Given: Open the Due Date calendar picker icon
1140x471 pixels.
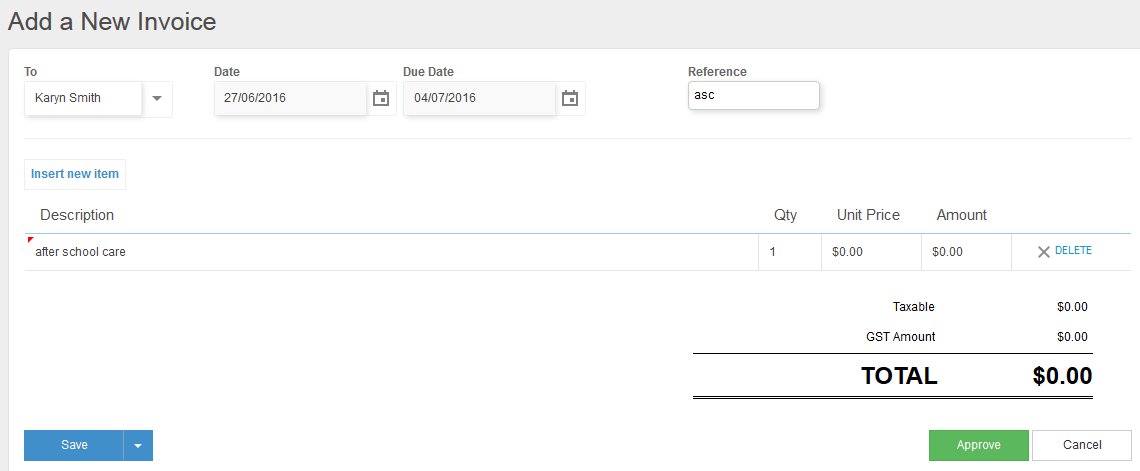Looking at the screenshot, I should point(569,98).
